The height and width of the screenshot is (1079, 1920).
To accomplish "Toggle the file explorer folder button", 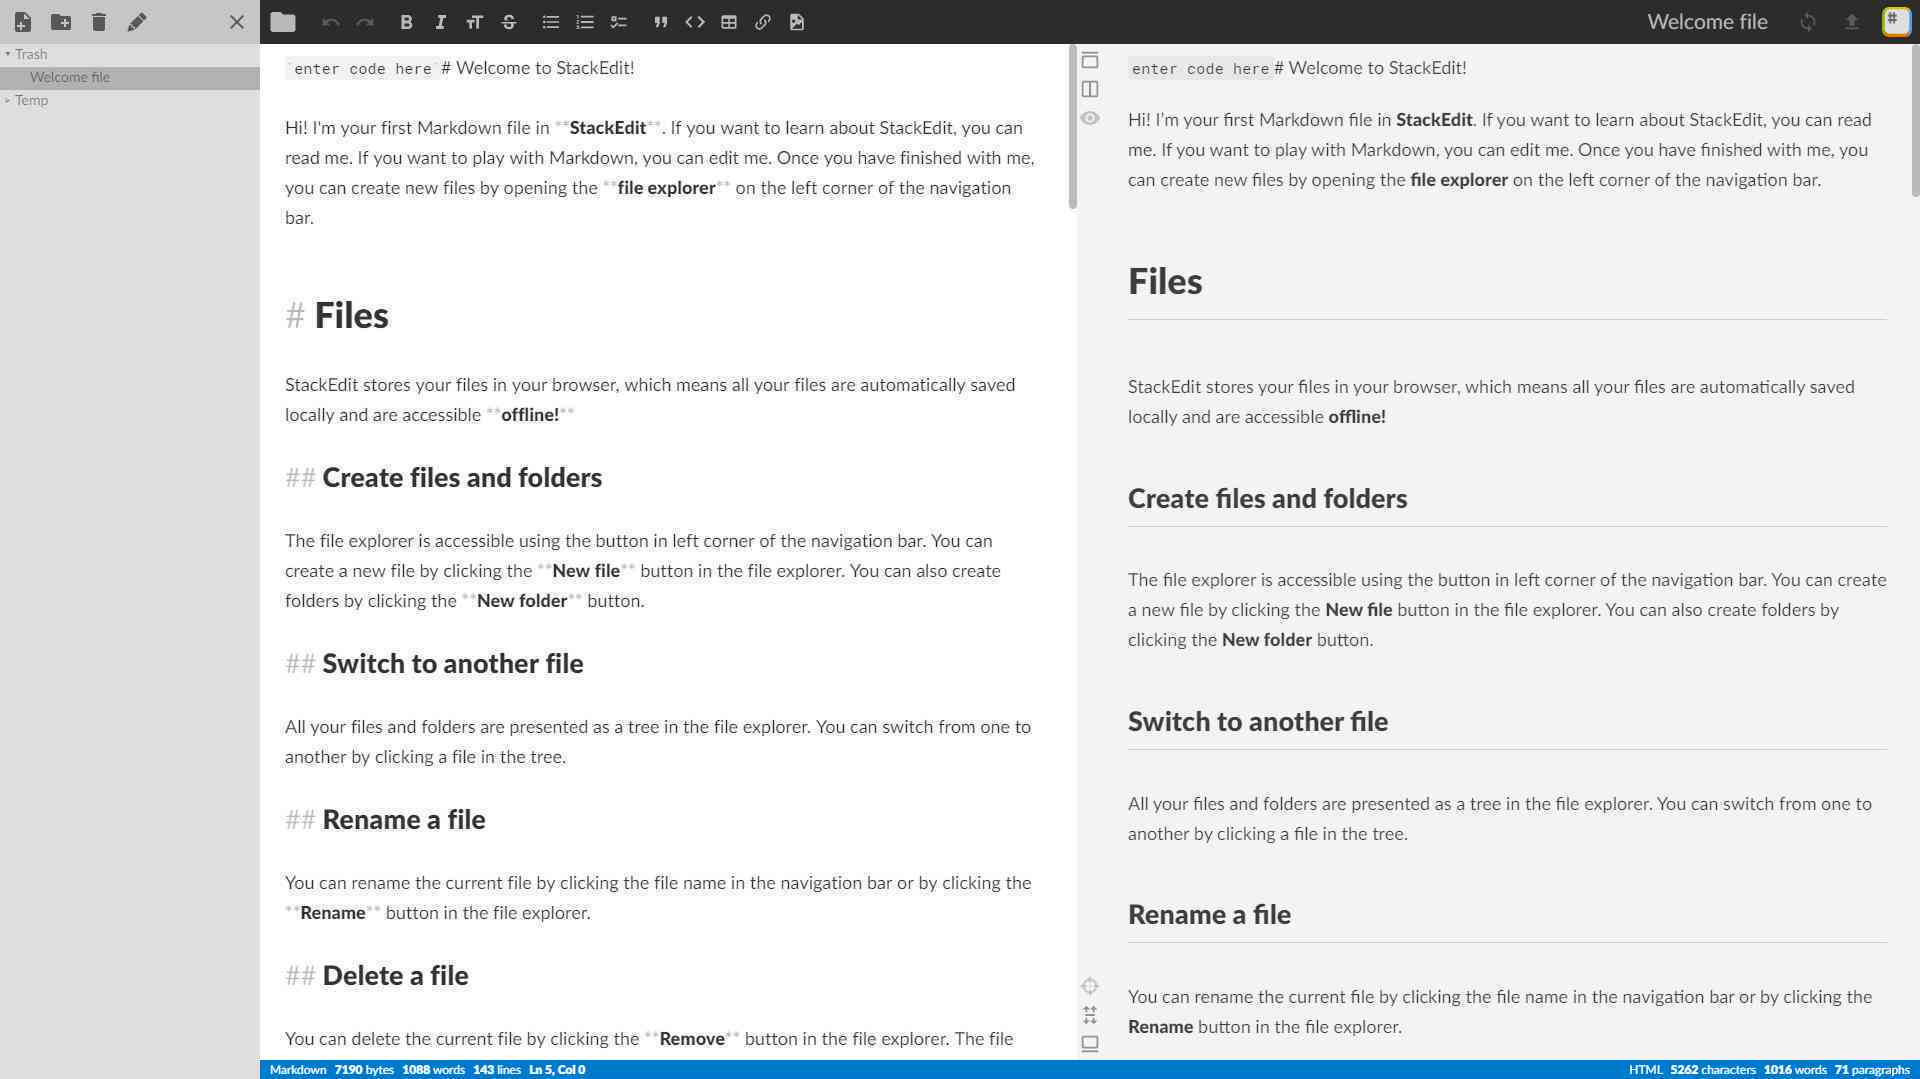I will click(283, 22).
